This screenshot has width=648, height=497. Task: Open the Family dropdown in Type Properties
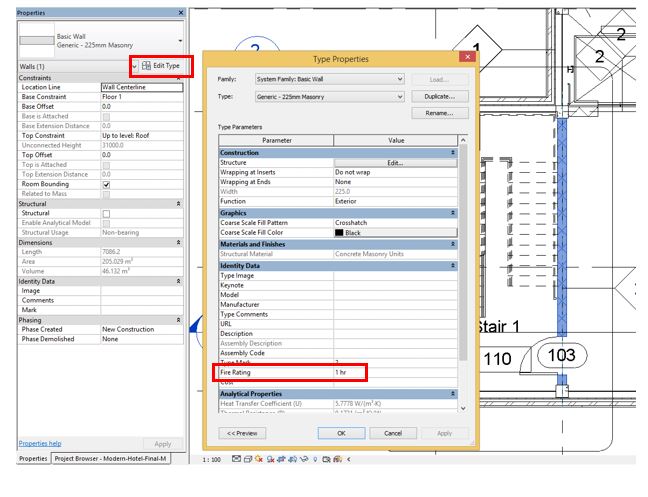[400, 78]
